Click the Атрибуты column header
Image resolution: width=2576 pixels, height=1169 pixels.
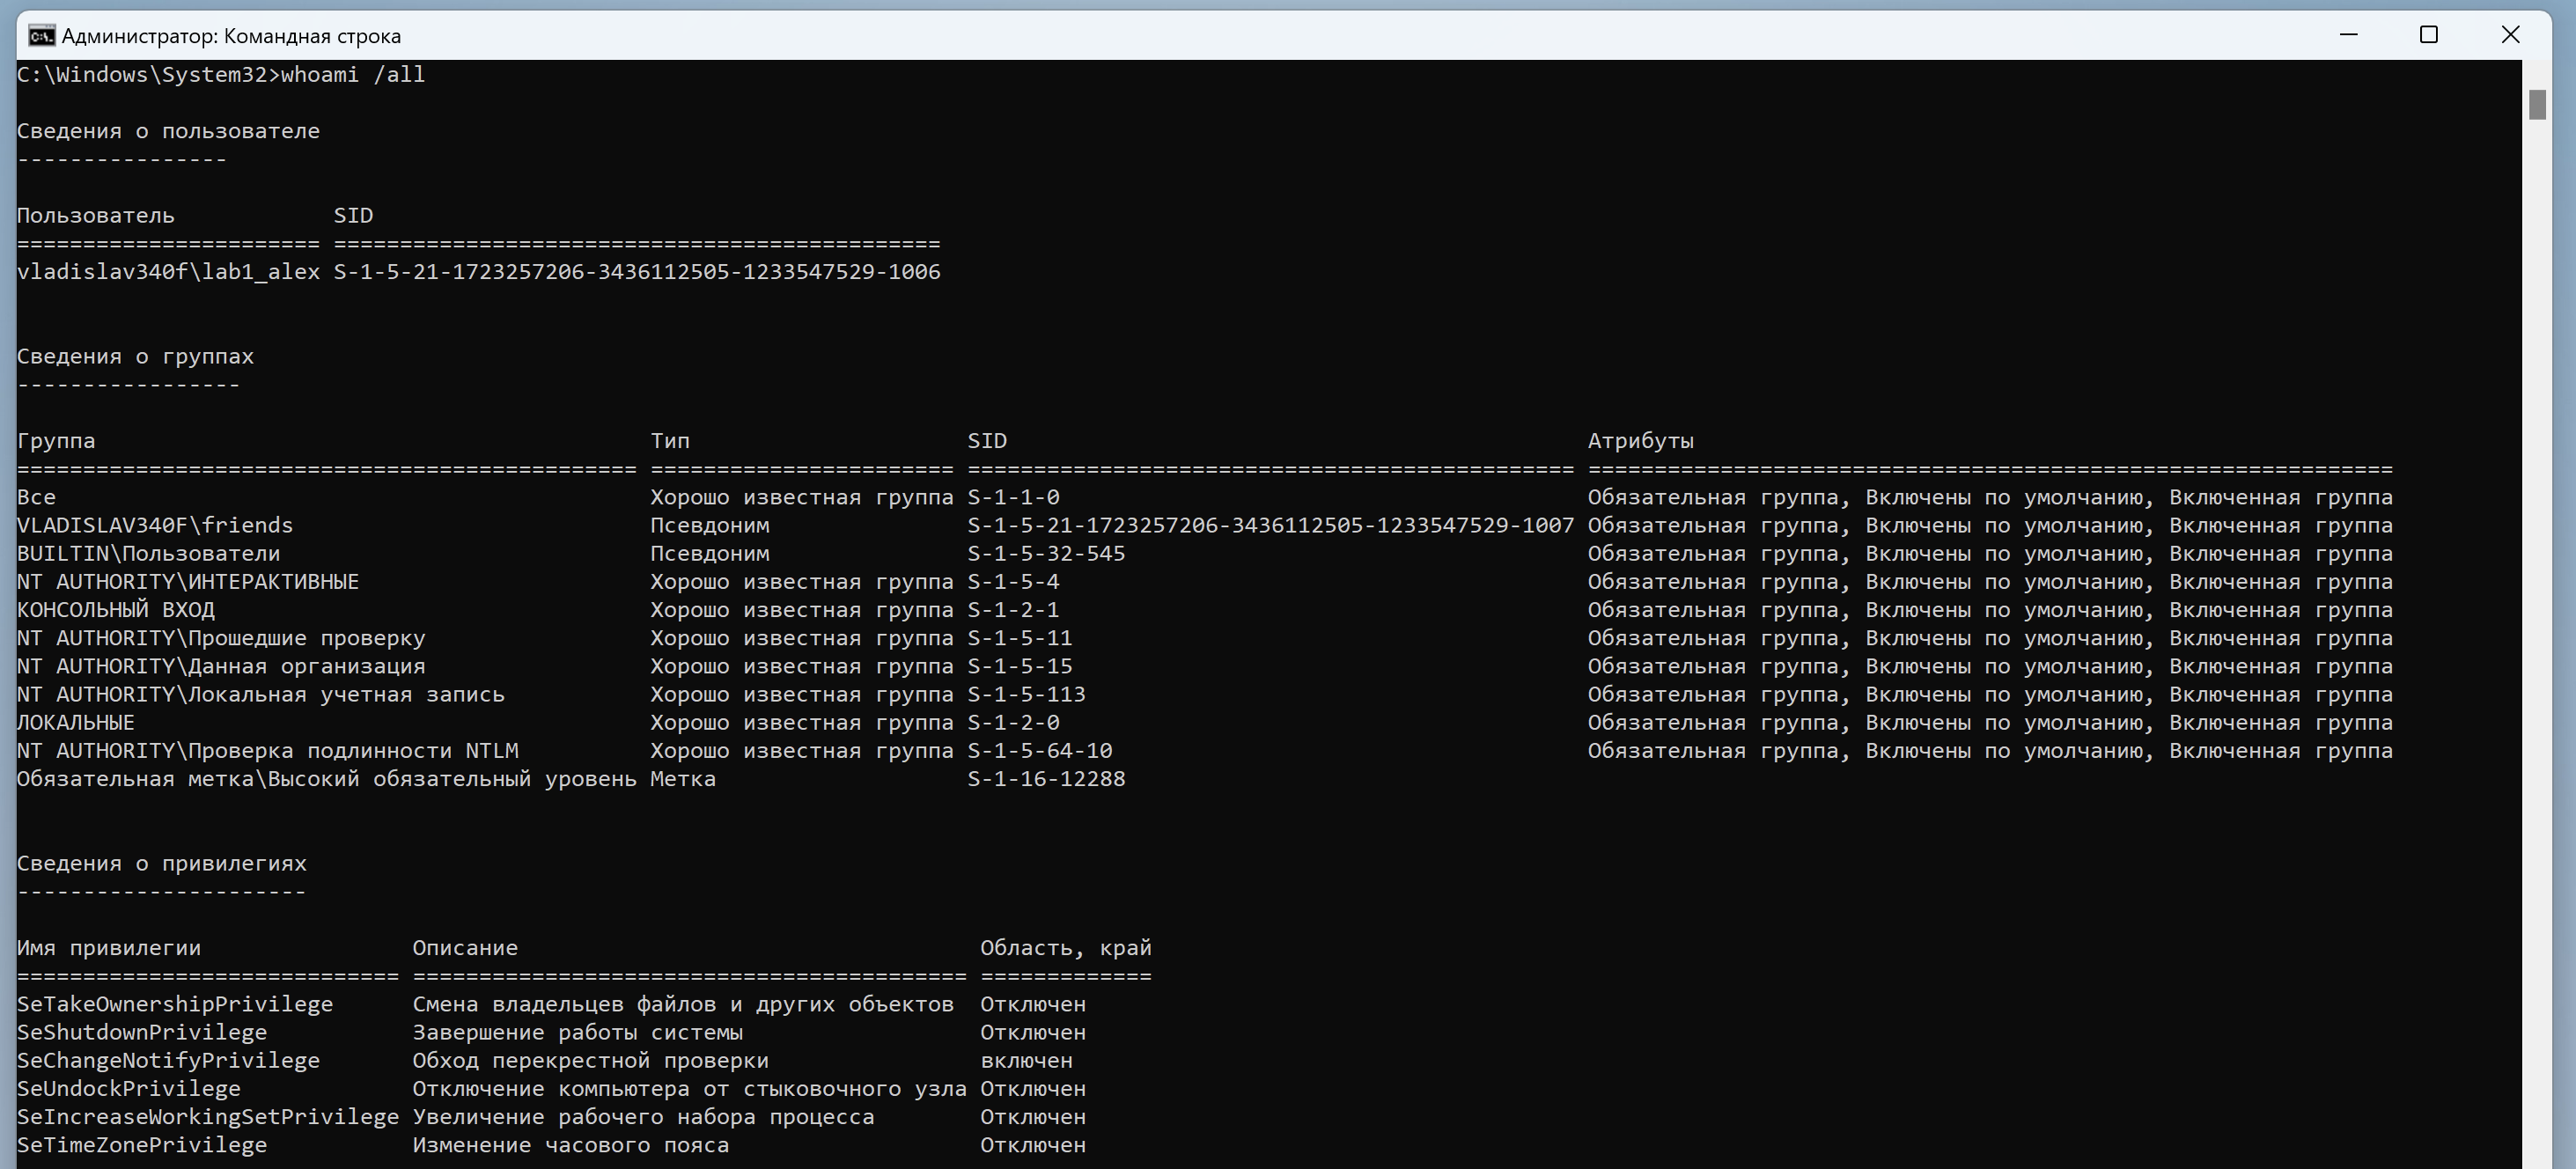click(x=1640, y=441)
